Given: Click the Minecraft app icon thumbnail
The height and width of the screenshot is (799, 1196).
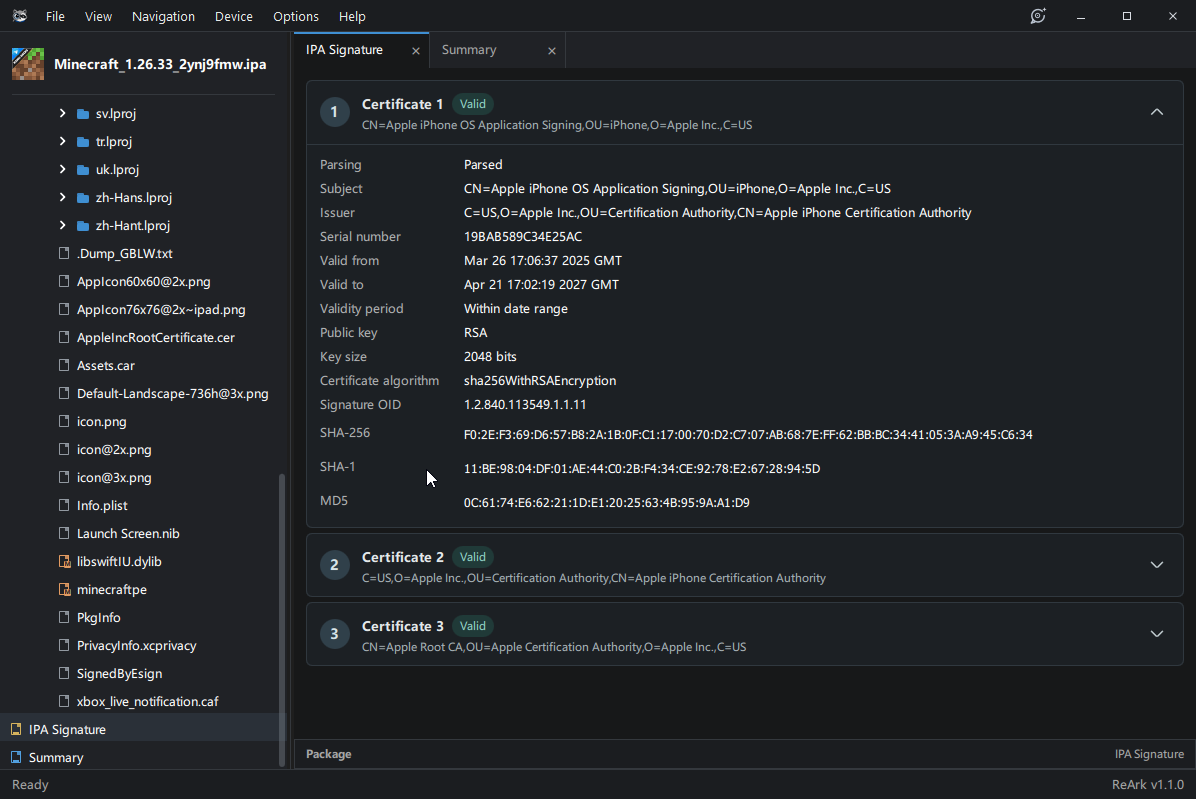Looking at the screenshot, I should (x=28, y=64).
